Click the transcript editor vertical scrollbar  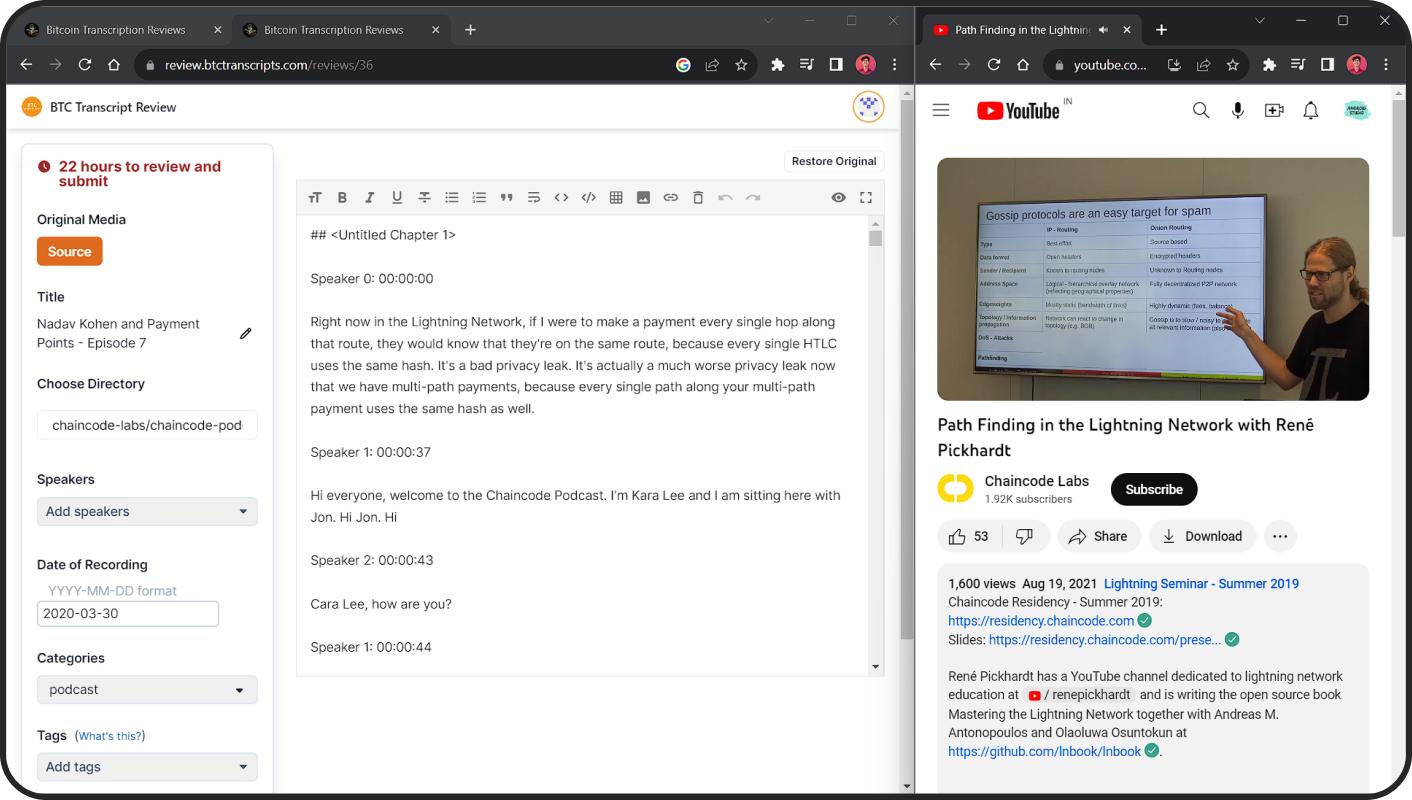click(x=876, y=400)
